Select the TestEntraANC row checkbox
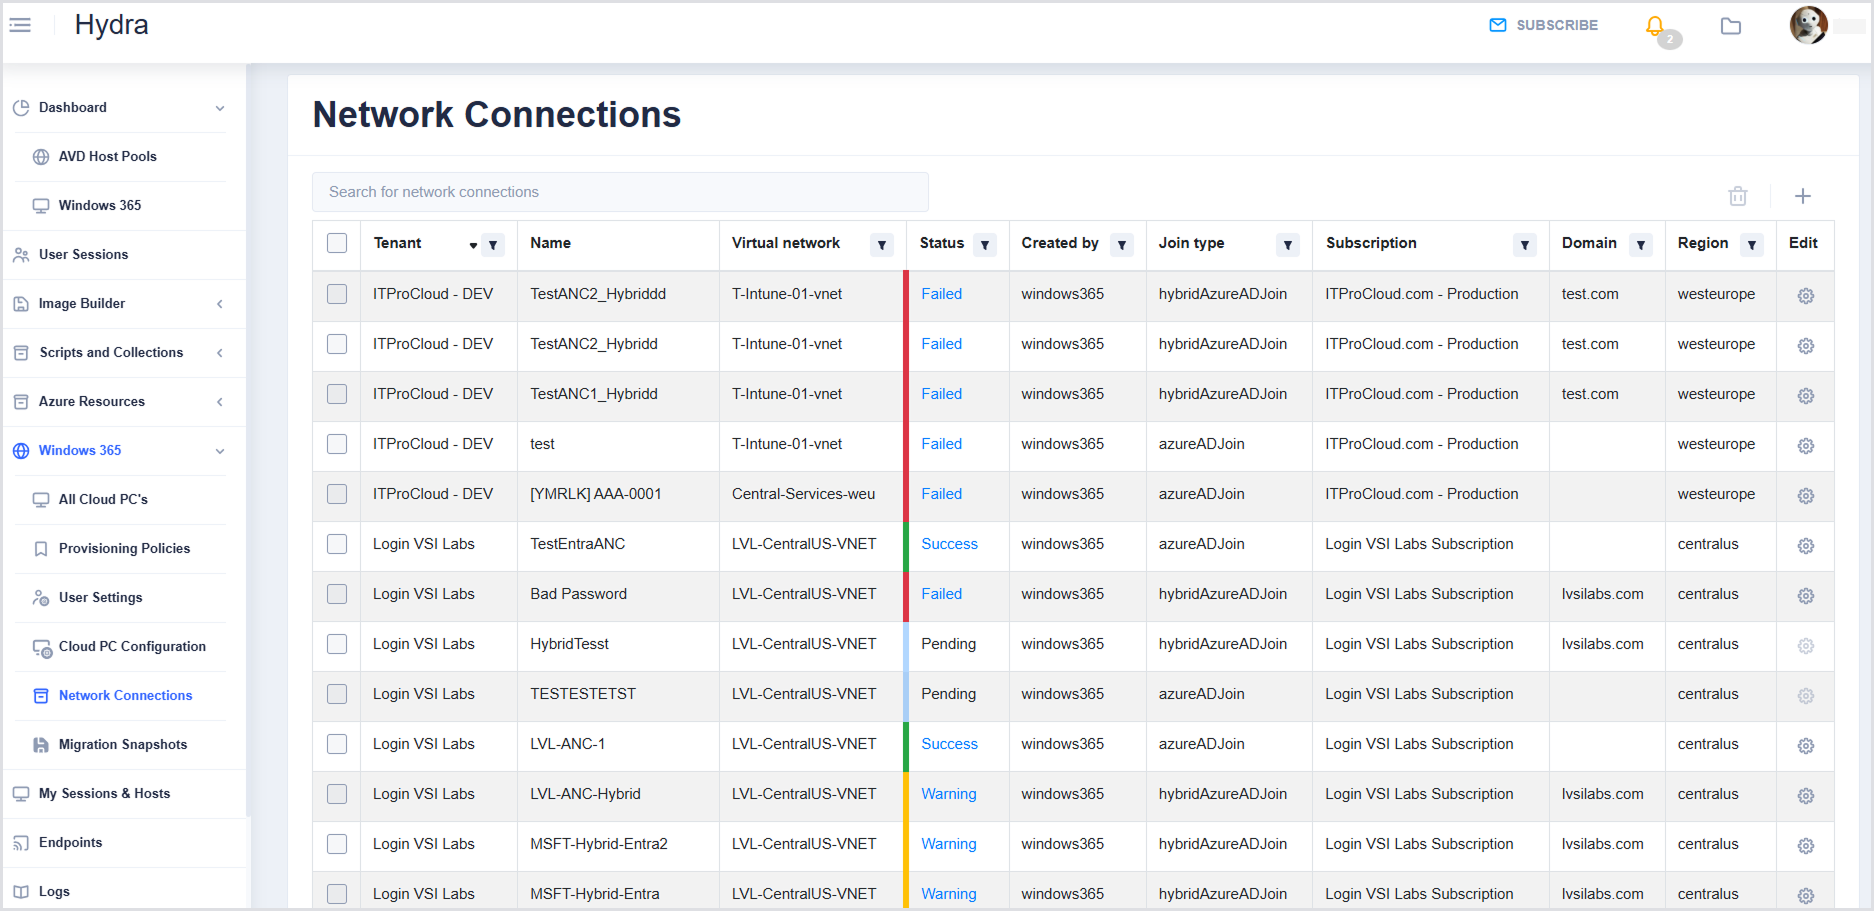 coord(337,544)
